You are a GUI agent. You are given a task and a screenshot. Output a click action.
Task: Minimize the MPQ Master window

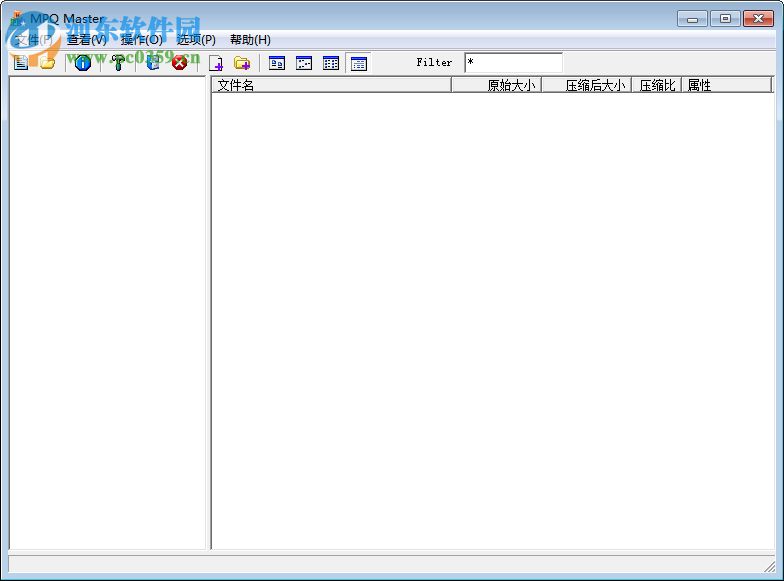(x=692, y=19)
